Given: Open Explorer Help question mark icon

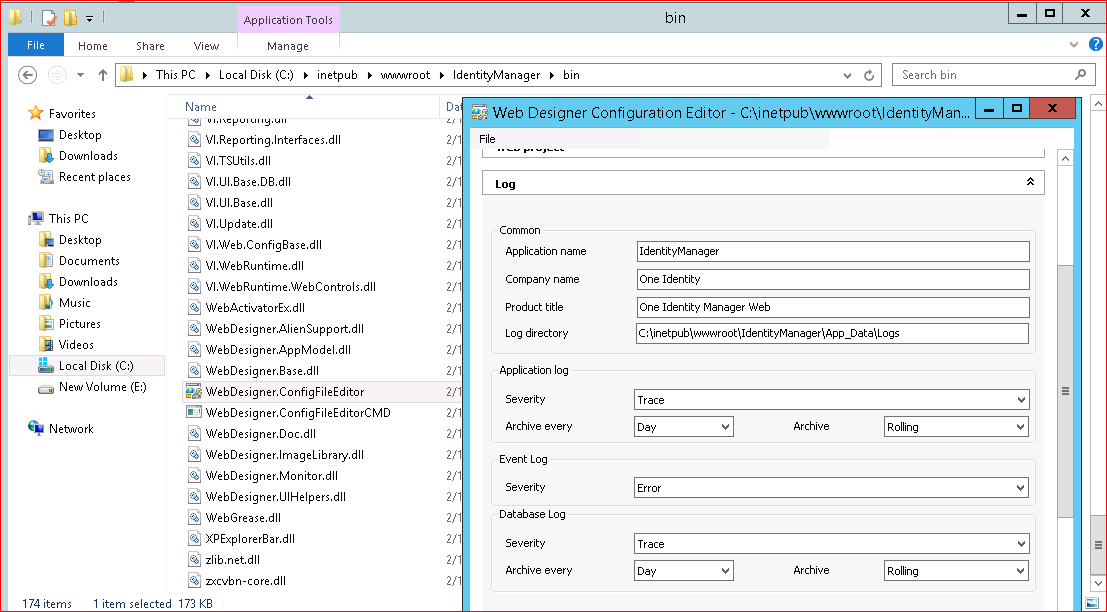Looking at the screenshot, I should tap(1095, 44).
